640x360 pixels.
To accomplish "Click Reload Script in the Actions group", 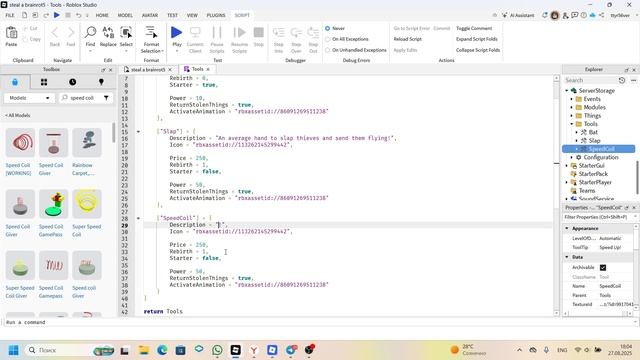I will [407, 39].
